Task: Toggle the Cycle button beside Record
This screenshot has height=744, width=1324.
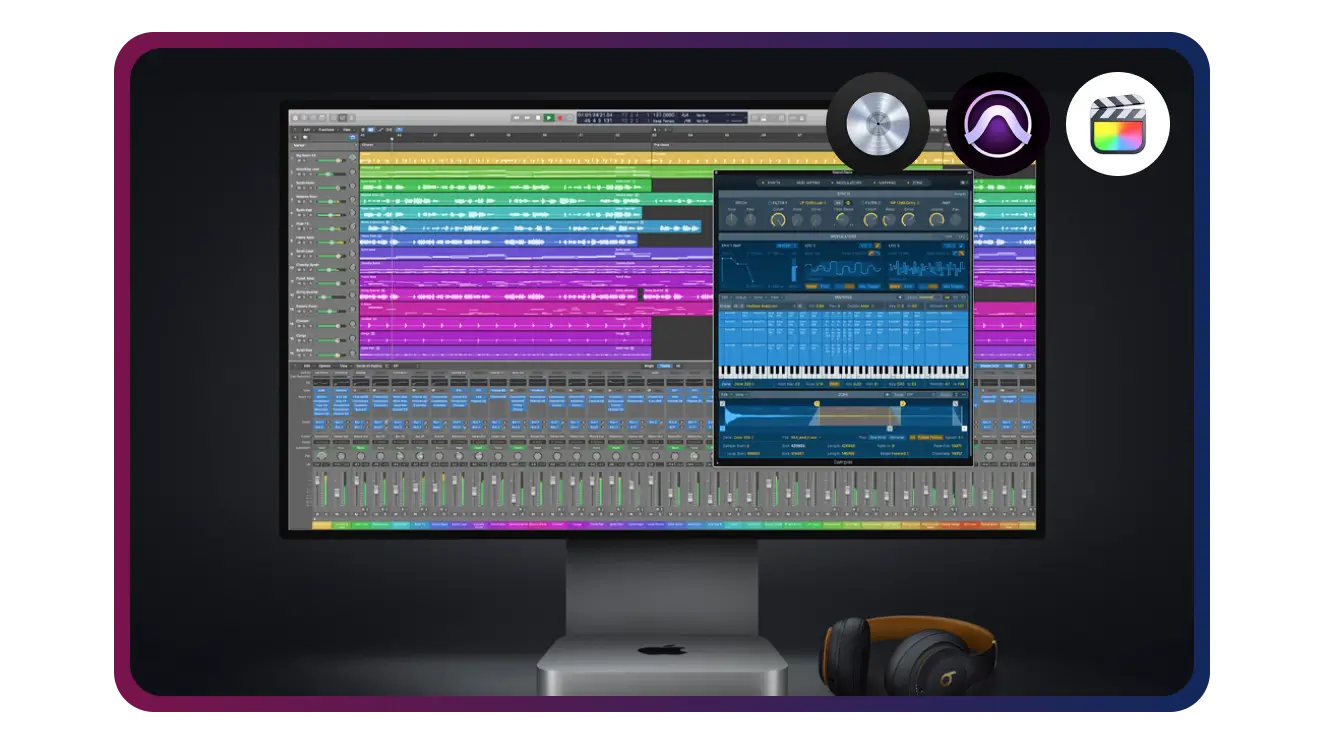Action: coord(570,118)
